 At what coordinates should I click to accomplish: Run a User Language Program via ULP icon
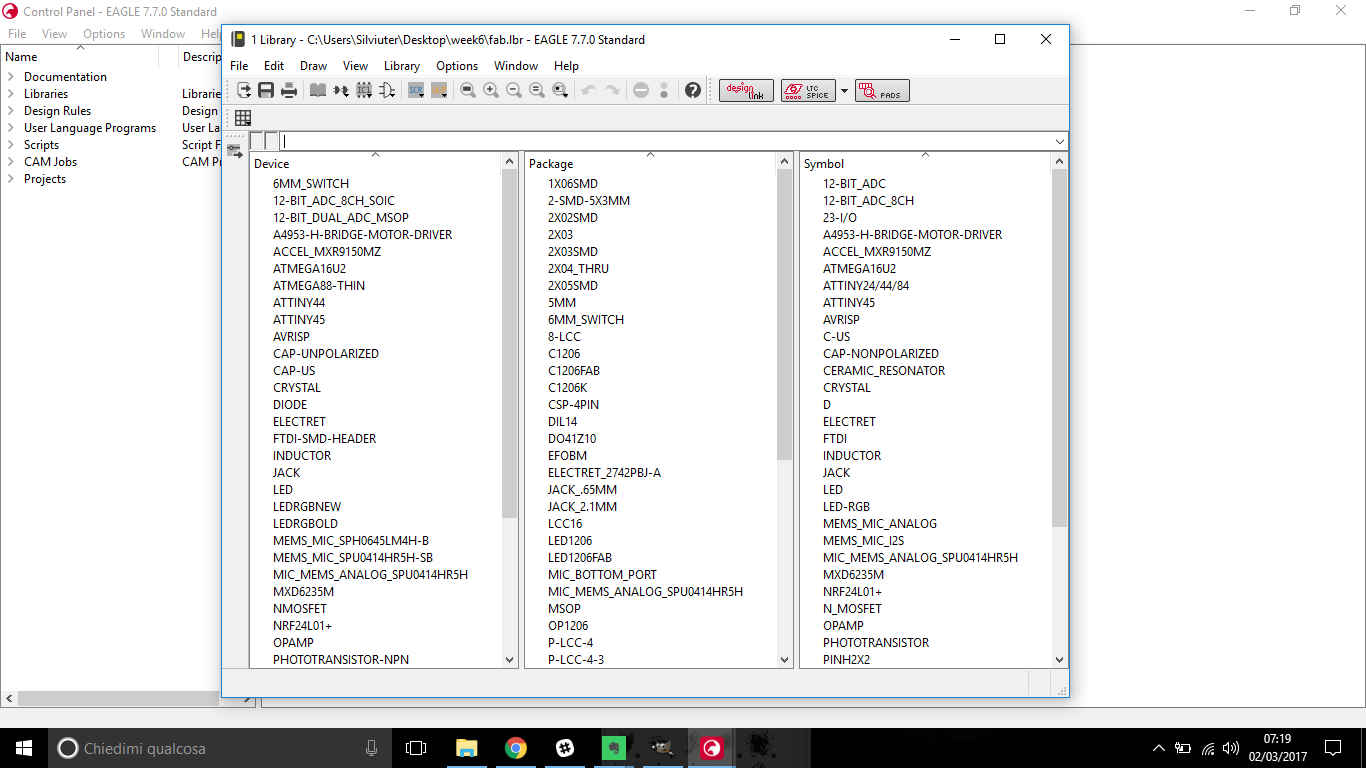[x=438, y=91]
